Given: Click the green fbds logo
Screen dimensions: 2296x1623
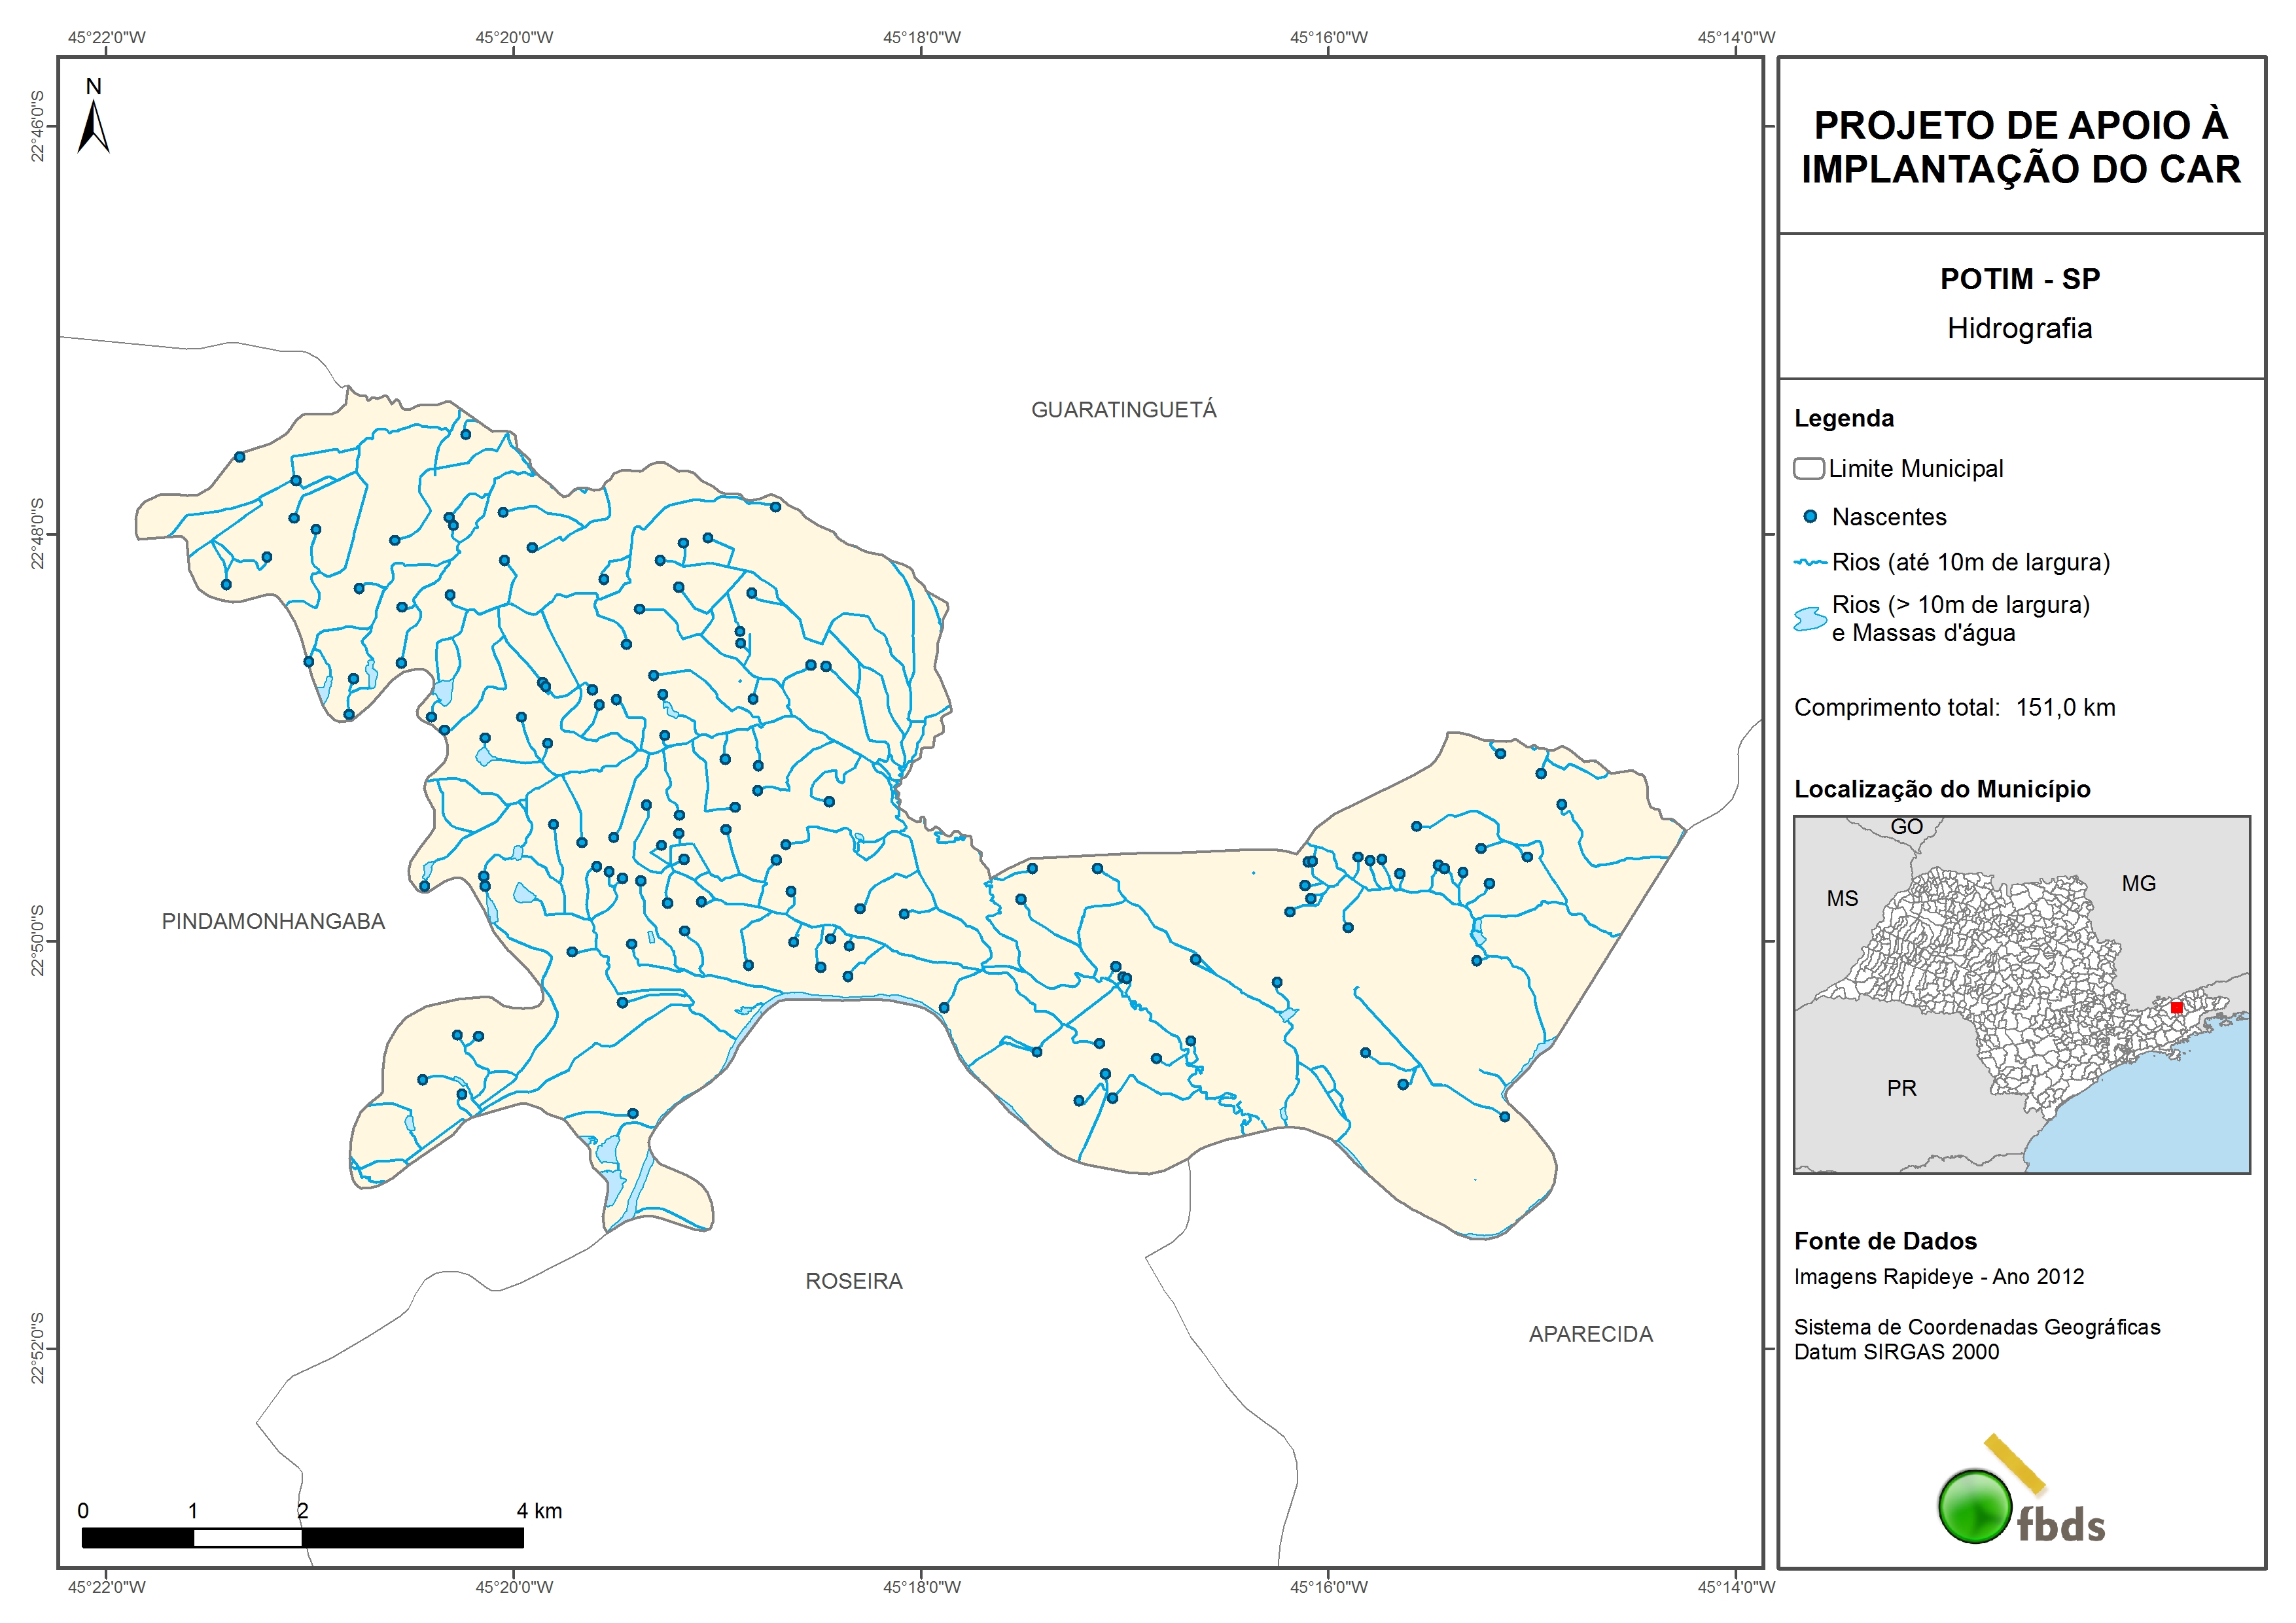Looking at the screenshot, I should pos(1975,1506).
